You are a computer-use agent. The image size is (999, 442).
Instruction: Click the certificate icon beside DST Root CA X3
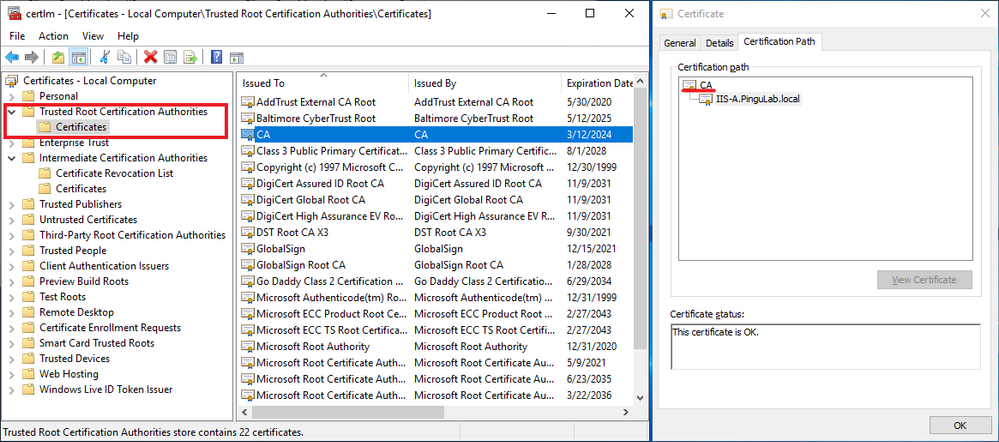[248, 232]
